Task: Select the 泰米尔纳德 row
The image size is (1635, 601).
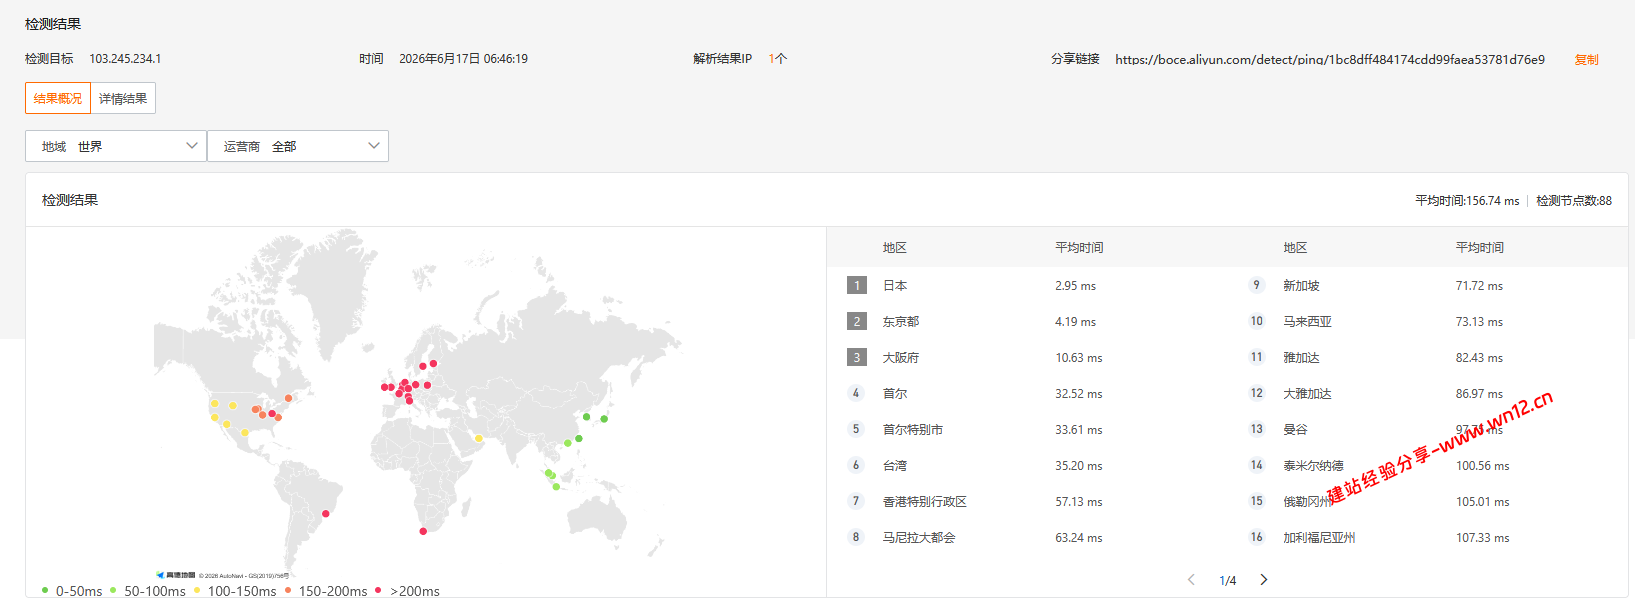Action: [x=1428, y=465]
